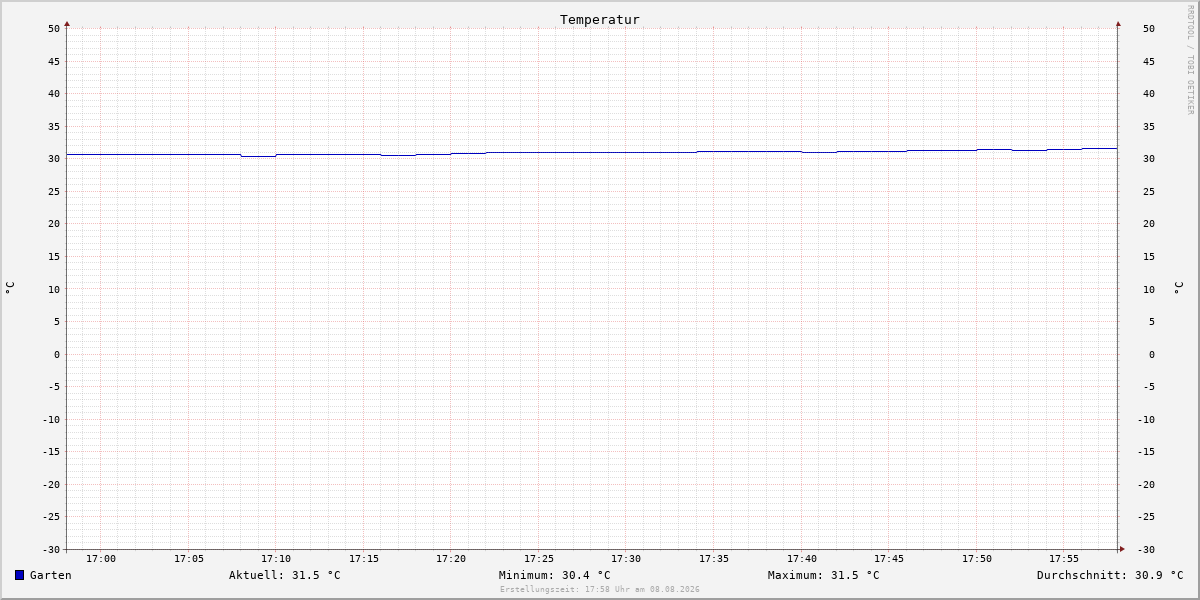Screen dimensions: 1200x600
Task: Click the Erstellungszeit timestamp footer text
Action: pos(600,590)
